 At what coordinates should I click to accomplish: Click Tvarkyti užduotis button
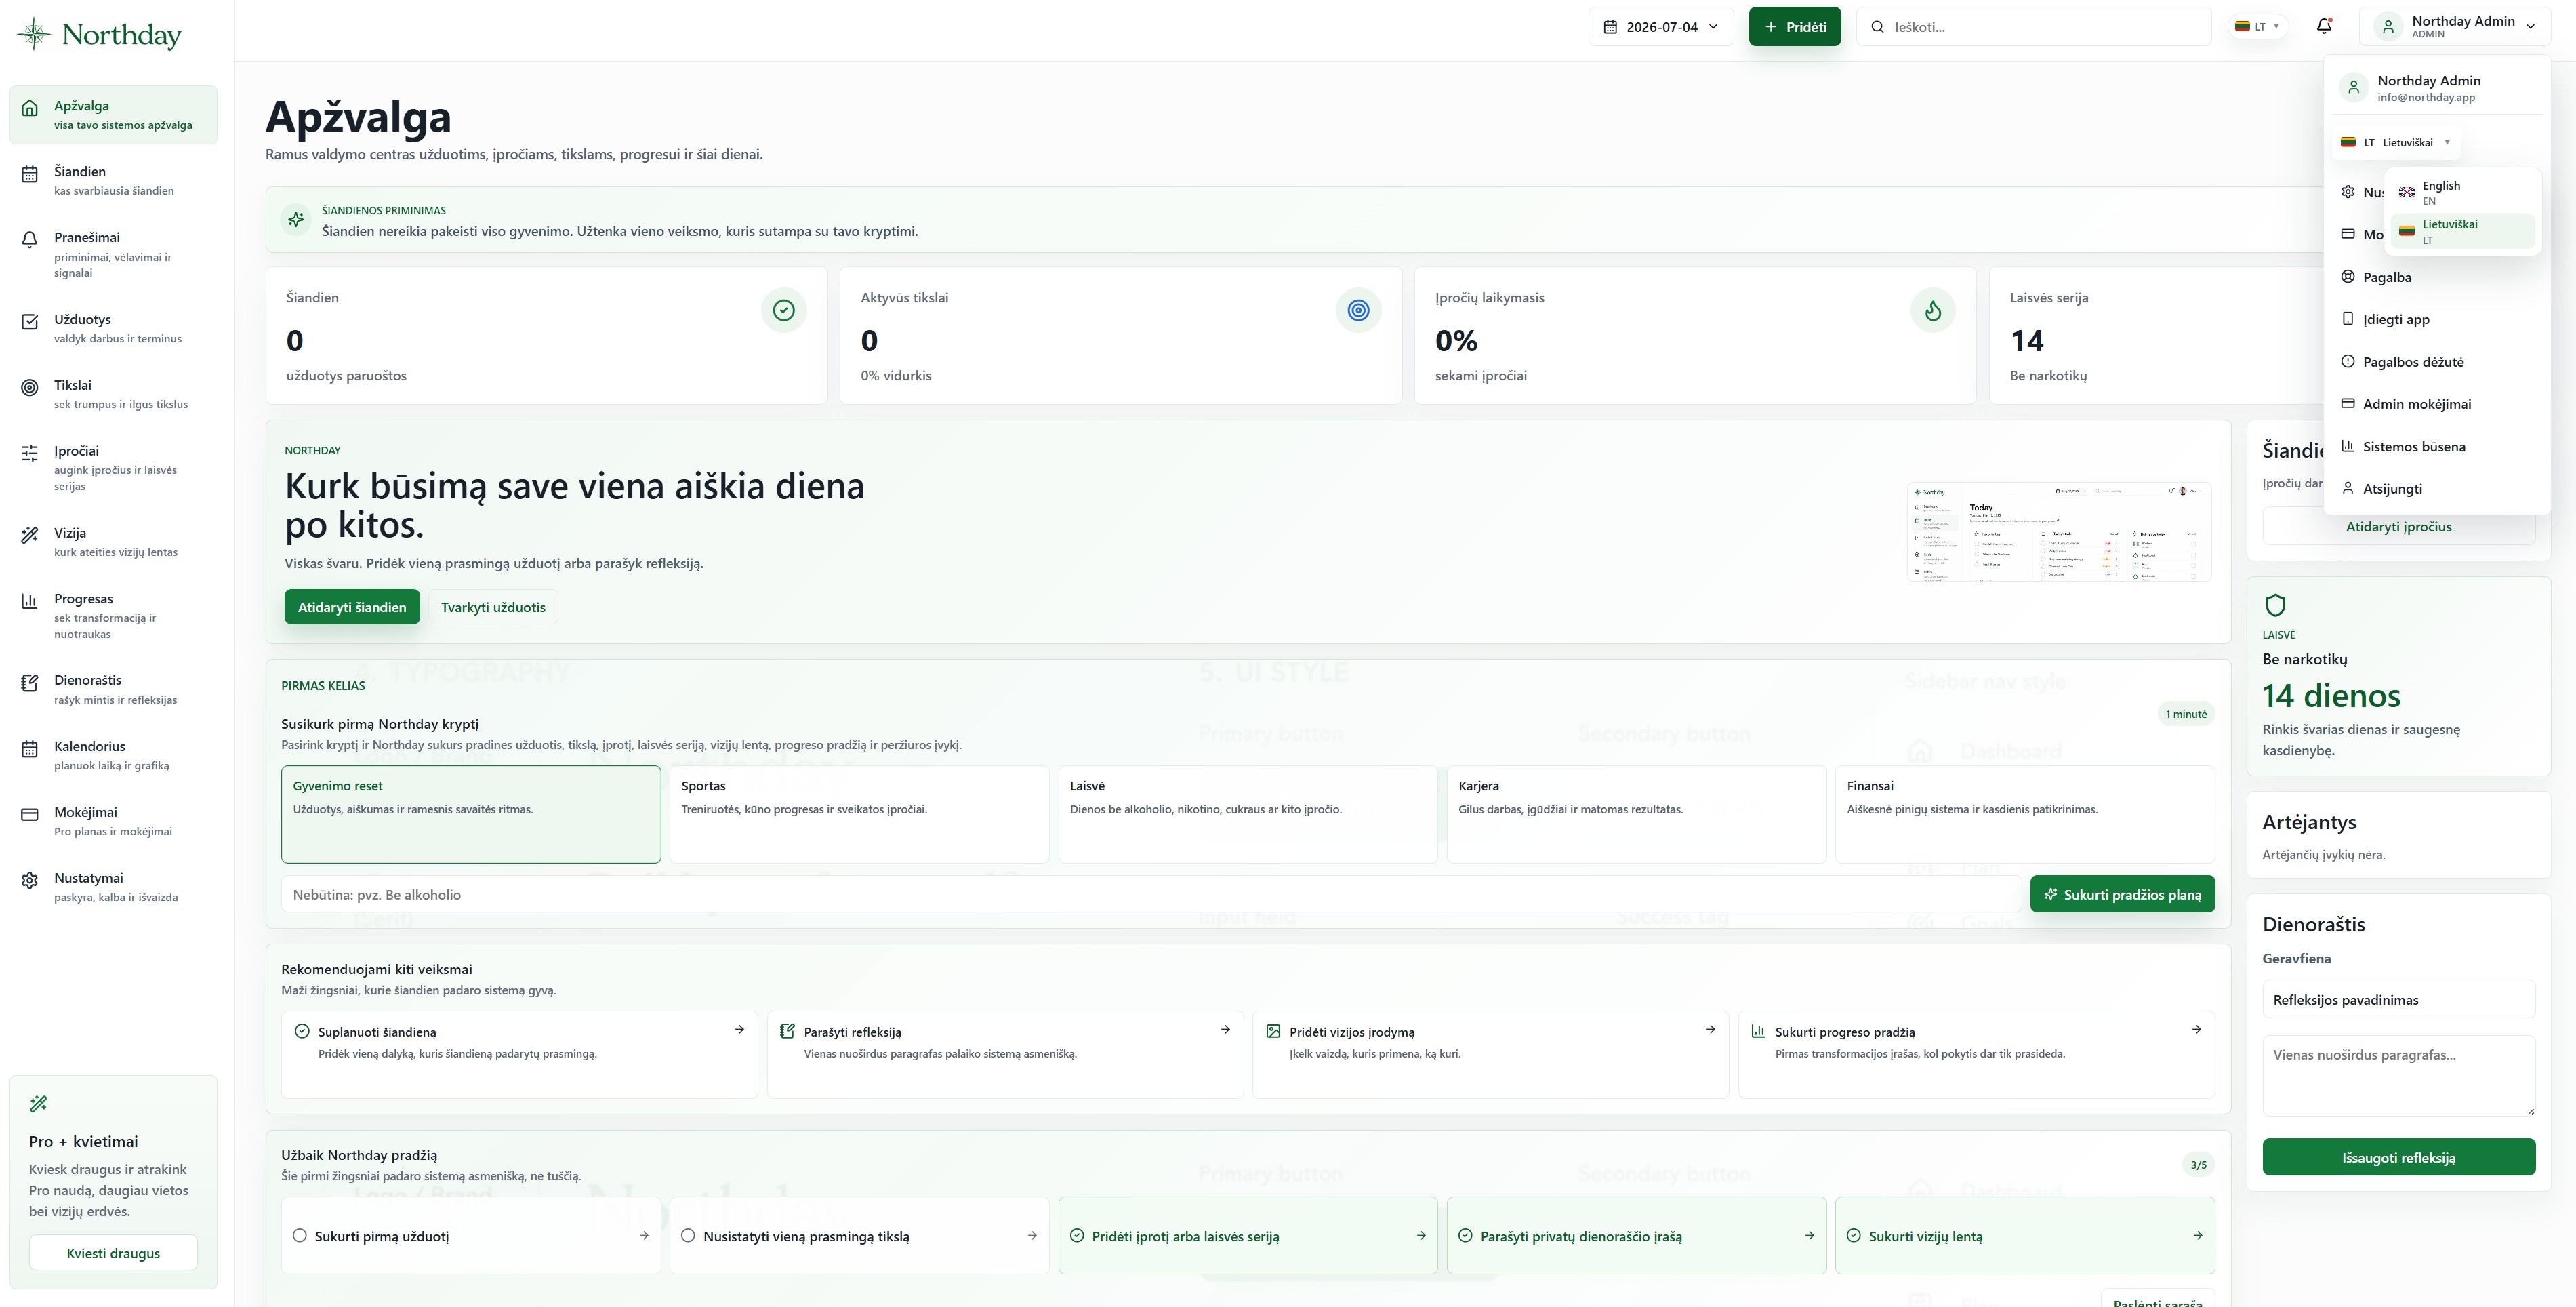pos(493,607)
